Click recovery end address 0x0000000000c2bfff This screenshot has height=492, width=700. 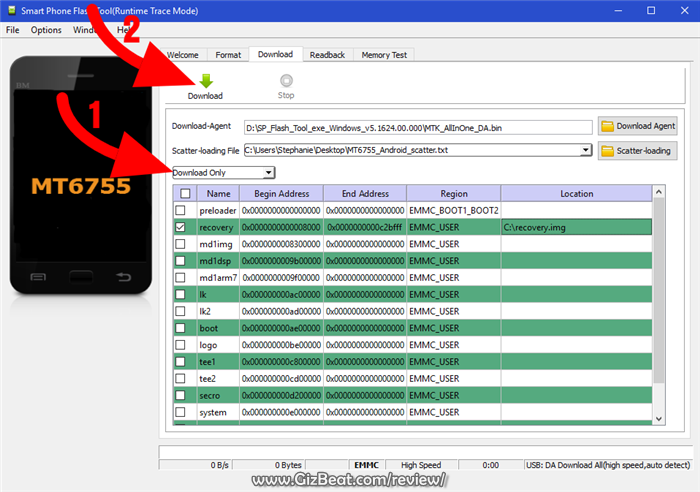point(365,227)
